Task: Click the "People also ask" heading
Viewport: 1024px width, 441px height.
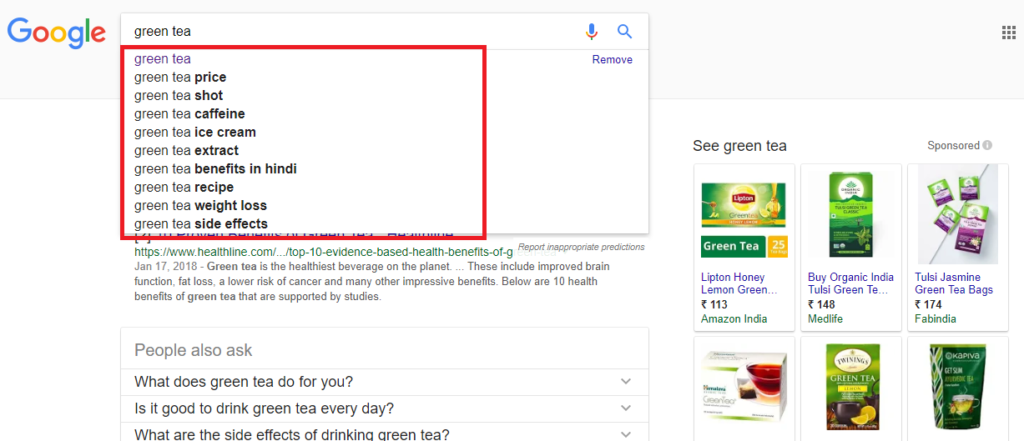Action: [x=193, y=350]
